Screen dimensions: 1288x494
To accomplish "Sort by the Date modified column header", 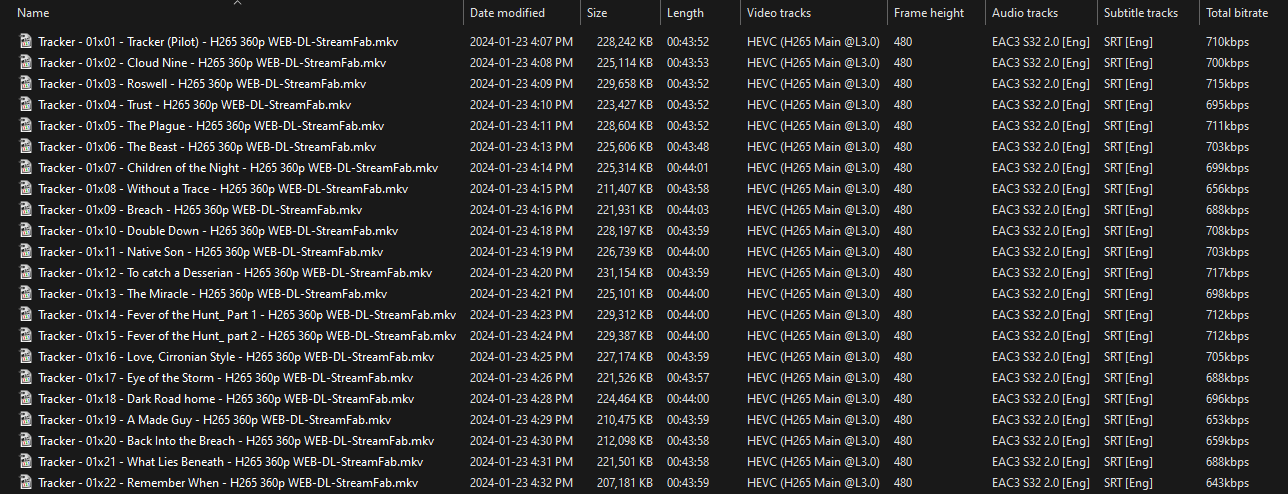I will point(507,13).
